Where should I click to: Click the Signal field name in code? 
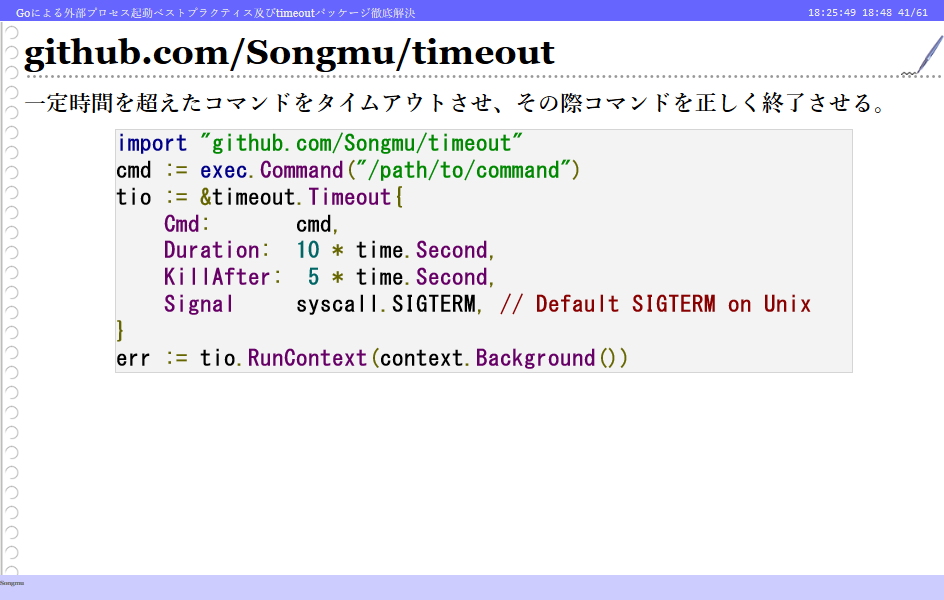coord(199,305)
